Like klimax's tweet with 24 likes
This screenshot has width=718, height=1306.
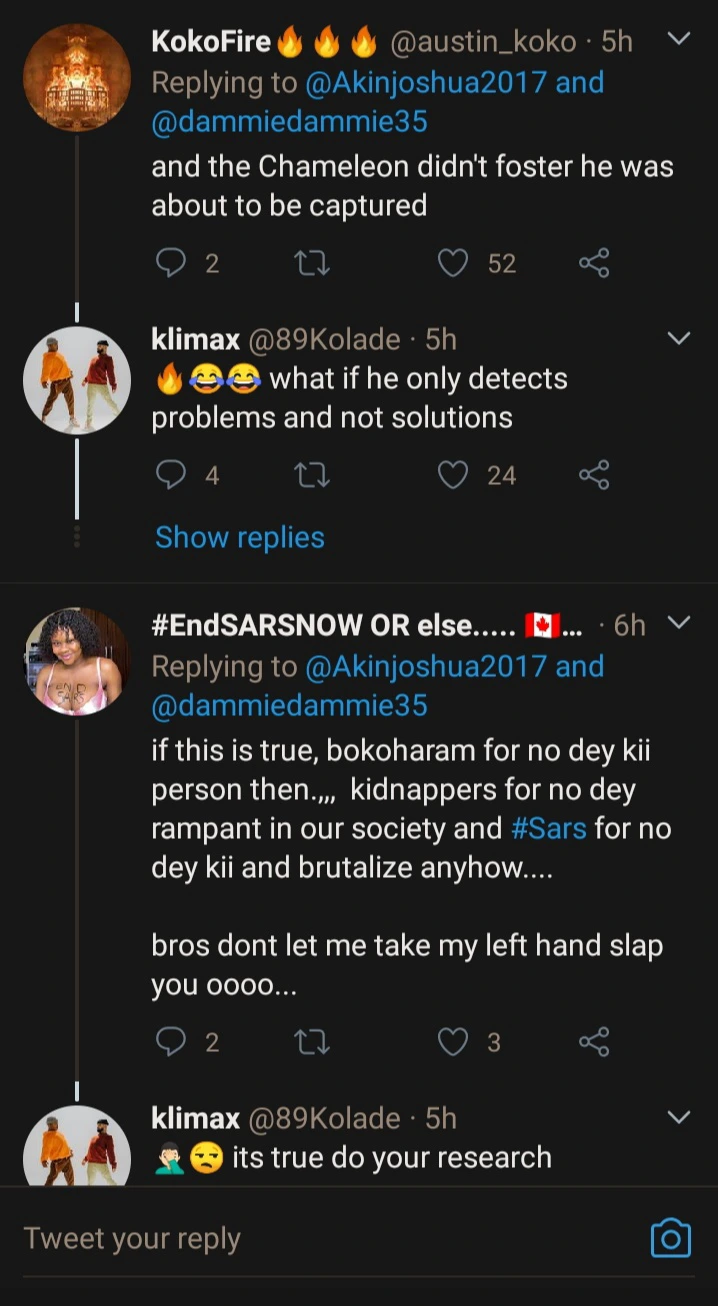click(x=454, y=474)
